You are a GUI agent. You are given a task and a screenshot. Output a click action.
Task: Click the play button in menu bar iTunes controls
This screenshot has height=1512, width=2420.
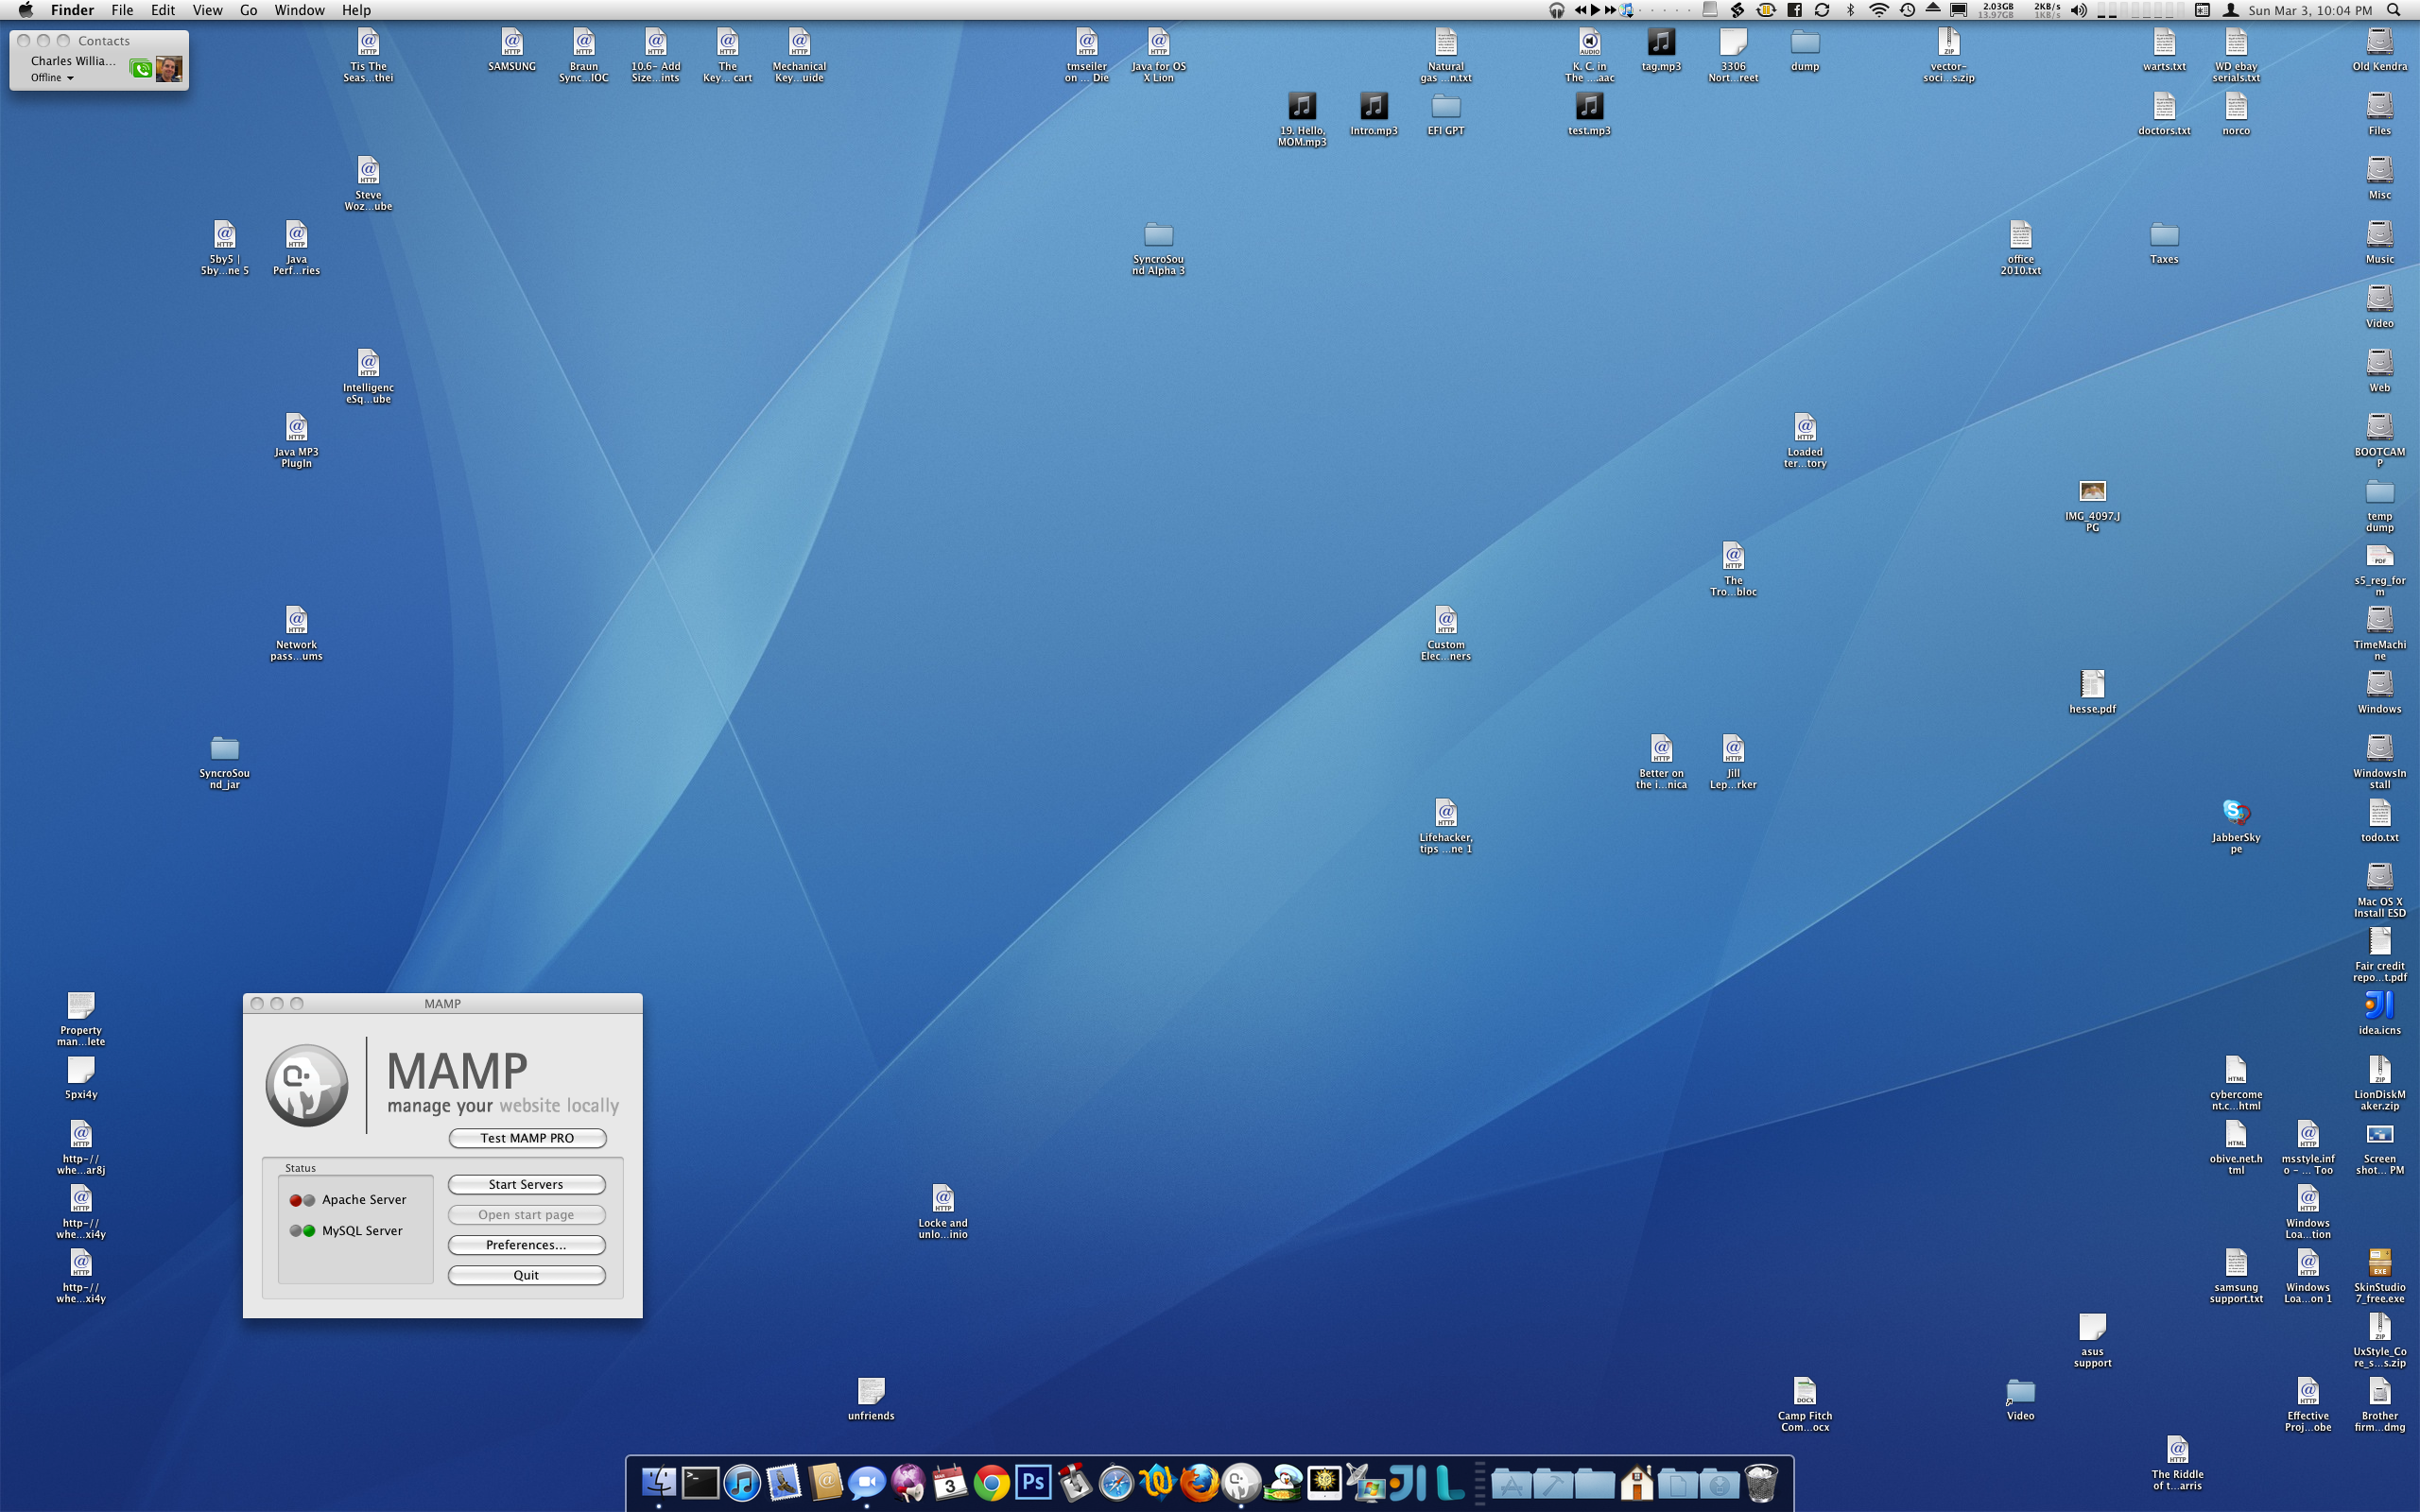1595,10
